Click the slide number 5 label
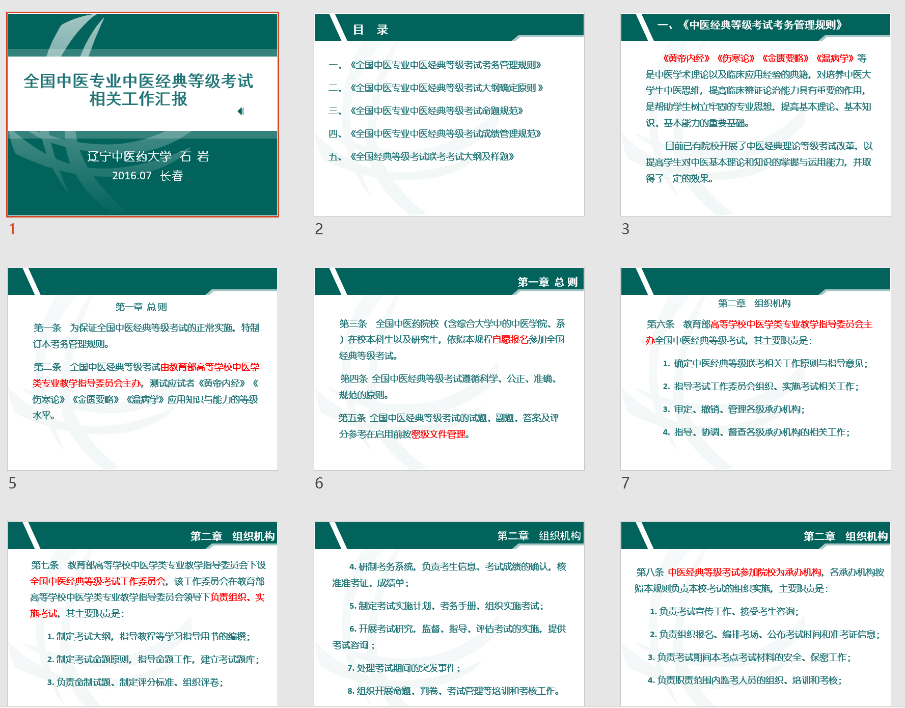This screenshot has height=708, width=905. pyautogui.click(x=12, y=484)
